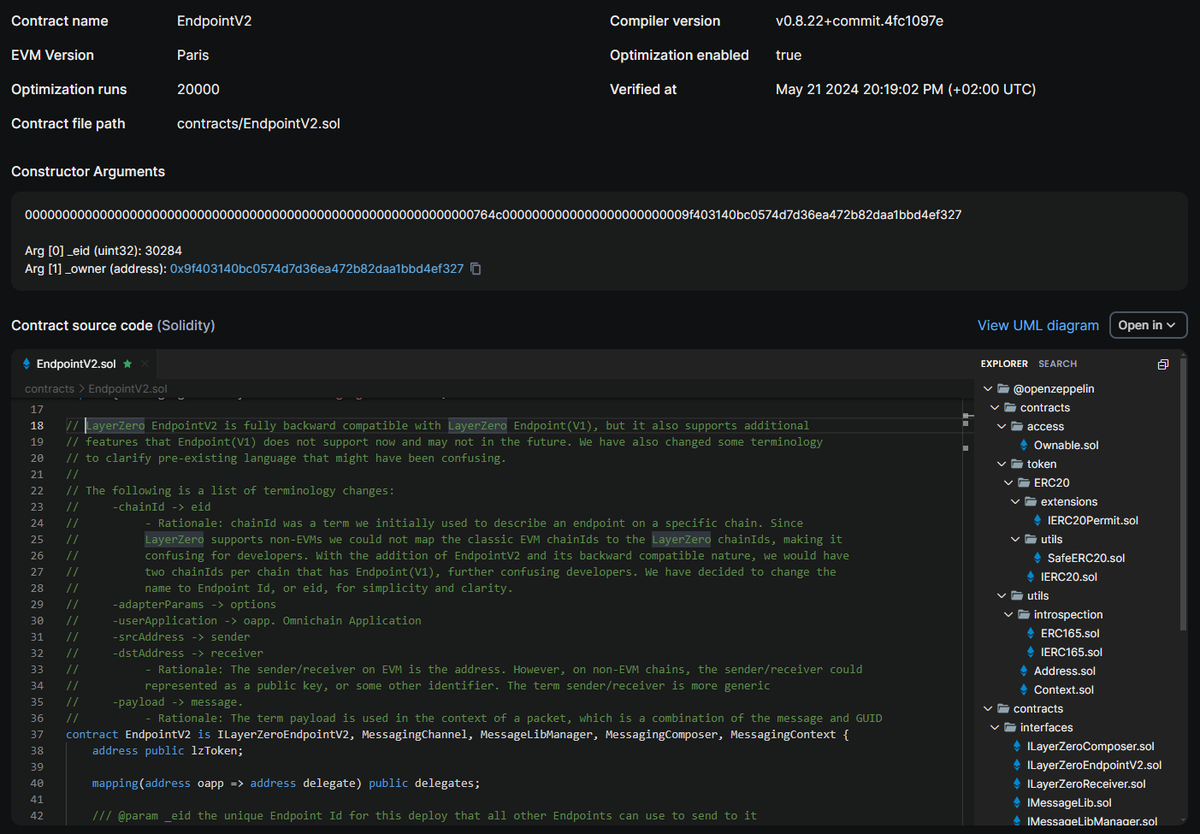Click the extensions folder icon
The width and height of the screenshot is (1200, 834).
coord(1031,502)
